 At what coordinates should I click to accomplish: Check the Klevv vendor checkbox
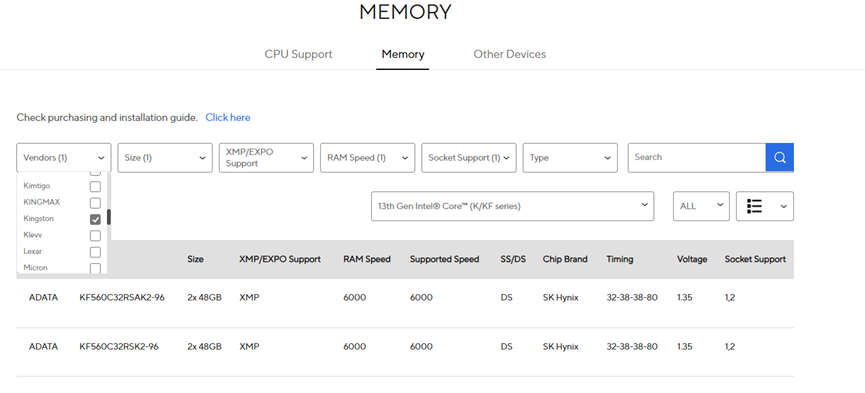click(x=95, y=236)
